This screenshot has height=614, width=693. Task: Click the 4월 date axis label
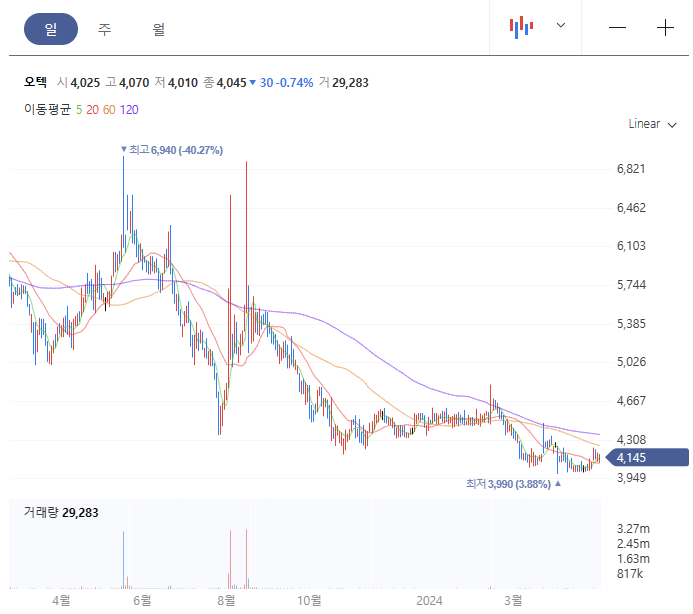pyautogui.click(x=61, y=600)
